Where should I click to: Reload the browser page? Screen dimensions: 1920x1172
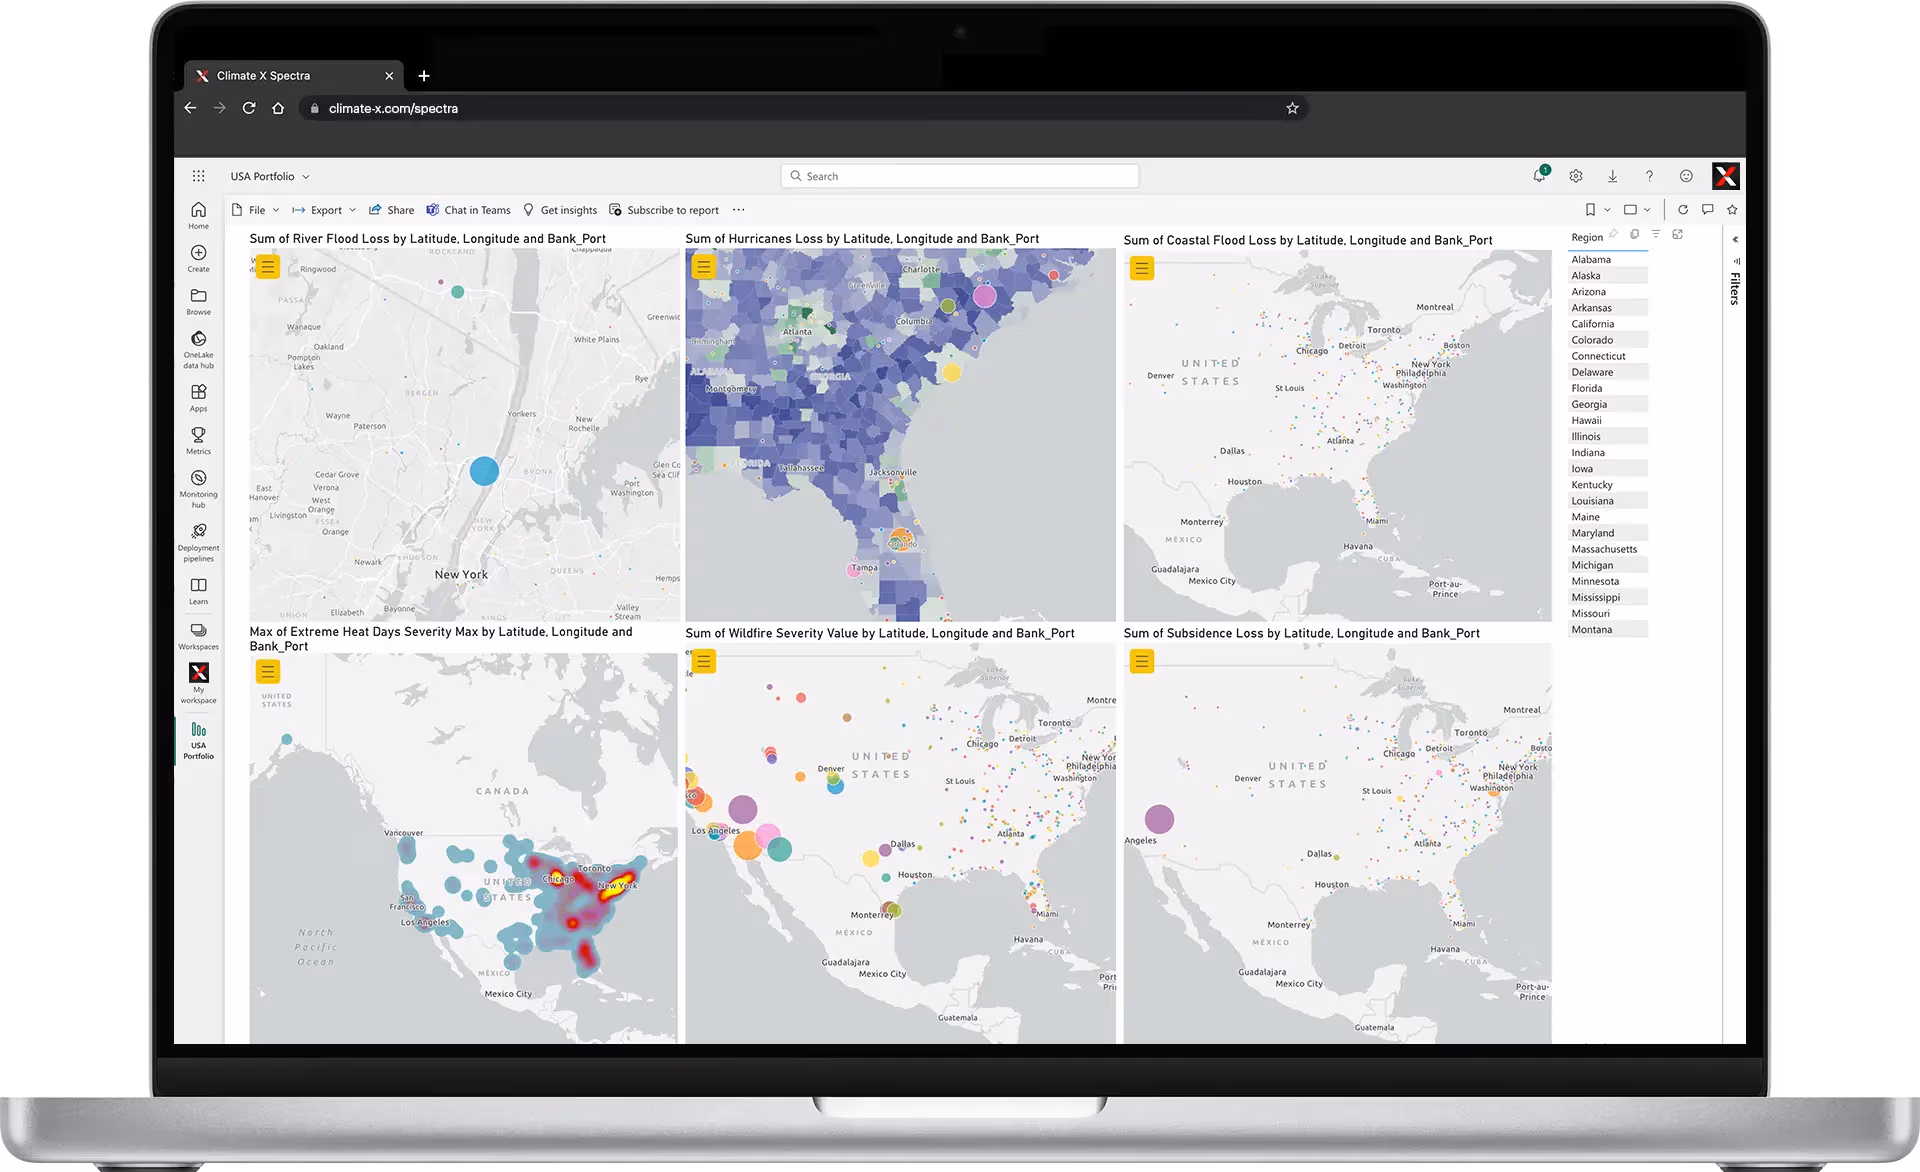[x=249, y=108]
